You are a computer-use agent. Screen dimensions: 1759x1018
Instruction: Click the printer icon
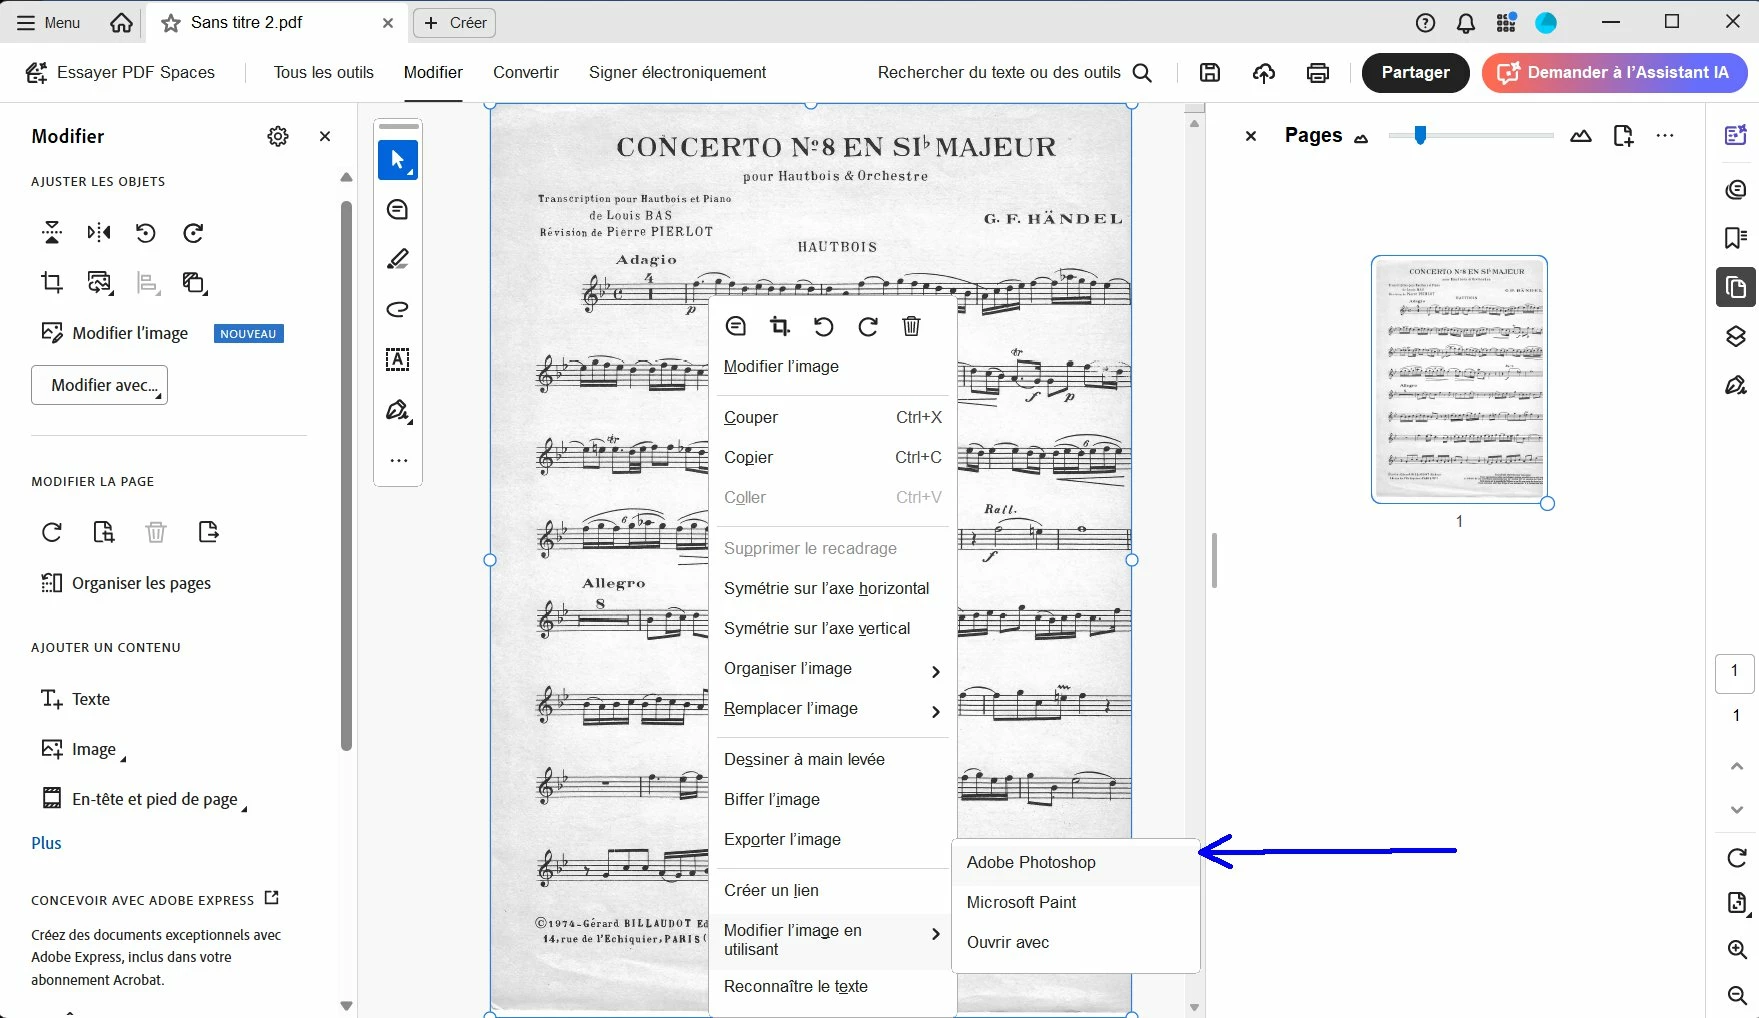click(x=1318, y=72)
